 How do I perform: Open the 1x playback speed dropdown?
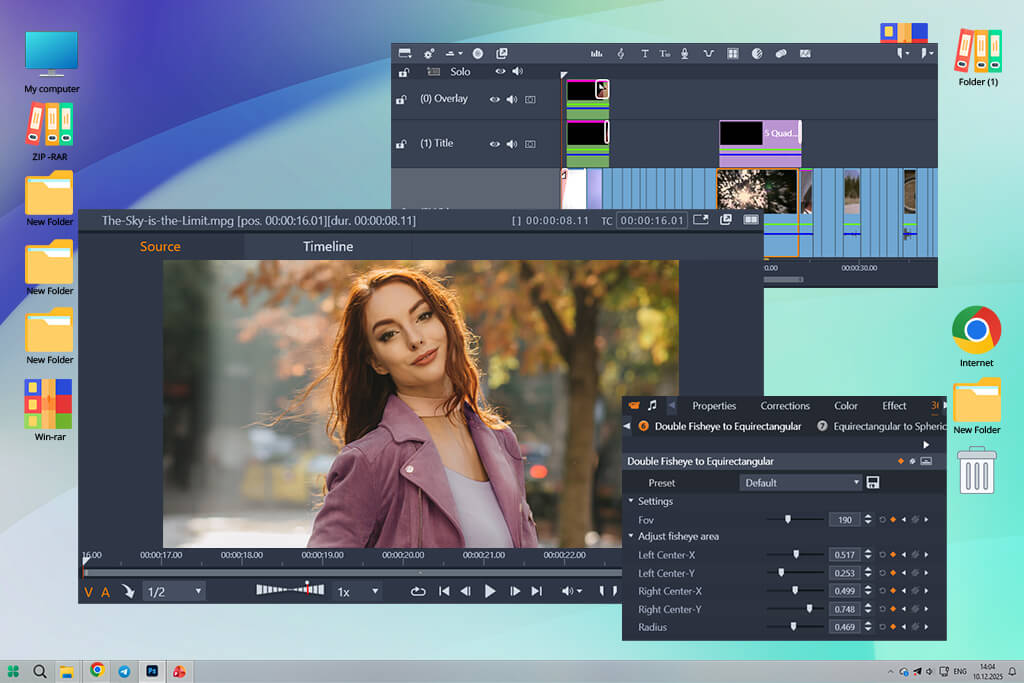point(357,592)
